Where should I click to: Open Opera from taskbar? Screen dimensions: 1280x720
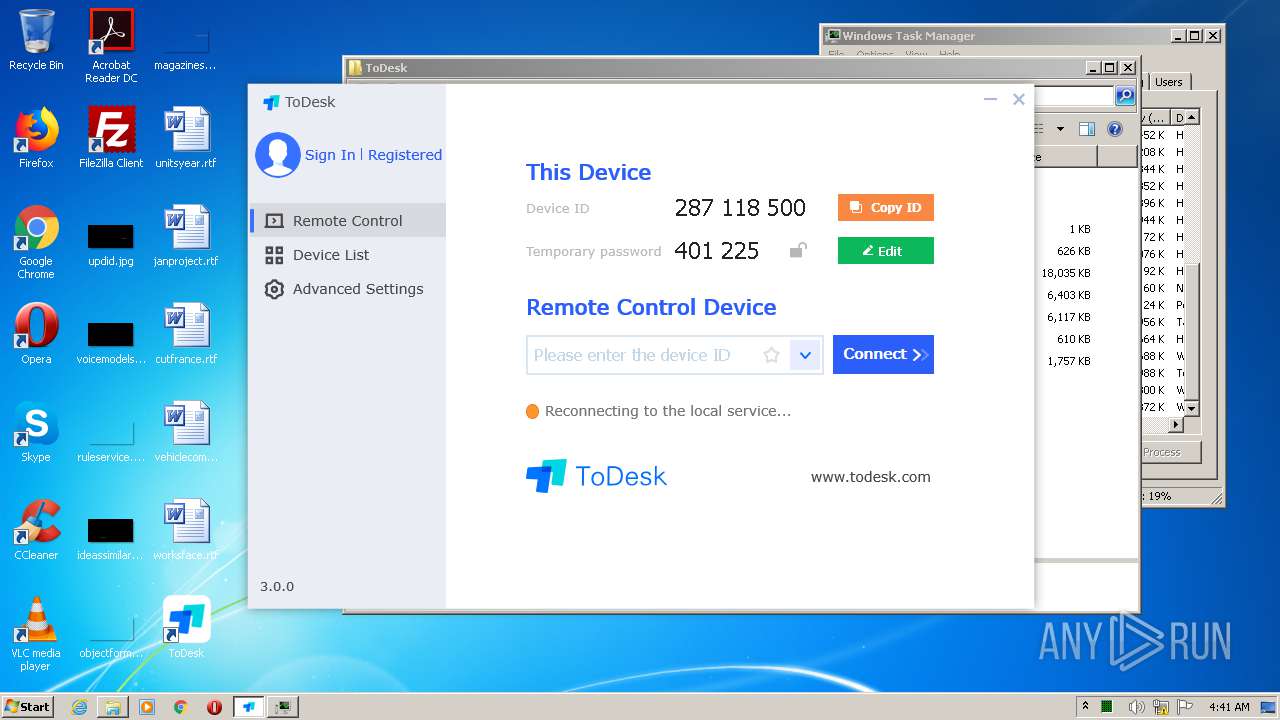(214, 707)
